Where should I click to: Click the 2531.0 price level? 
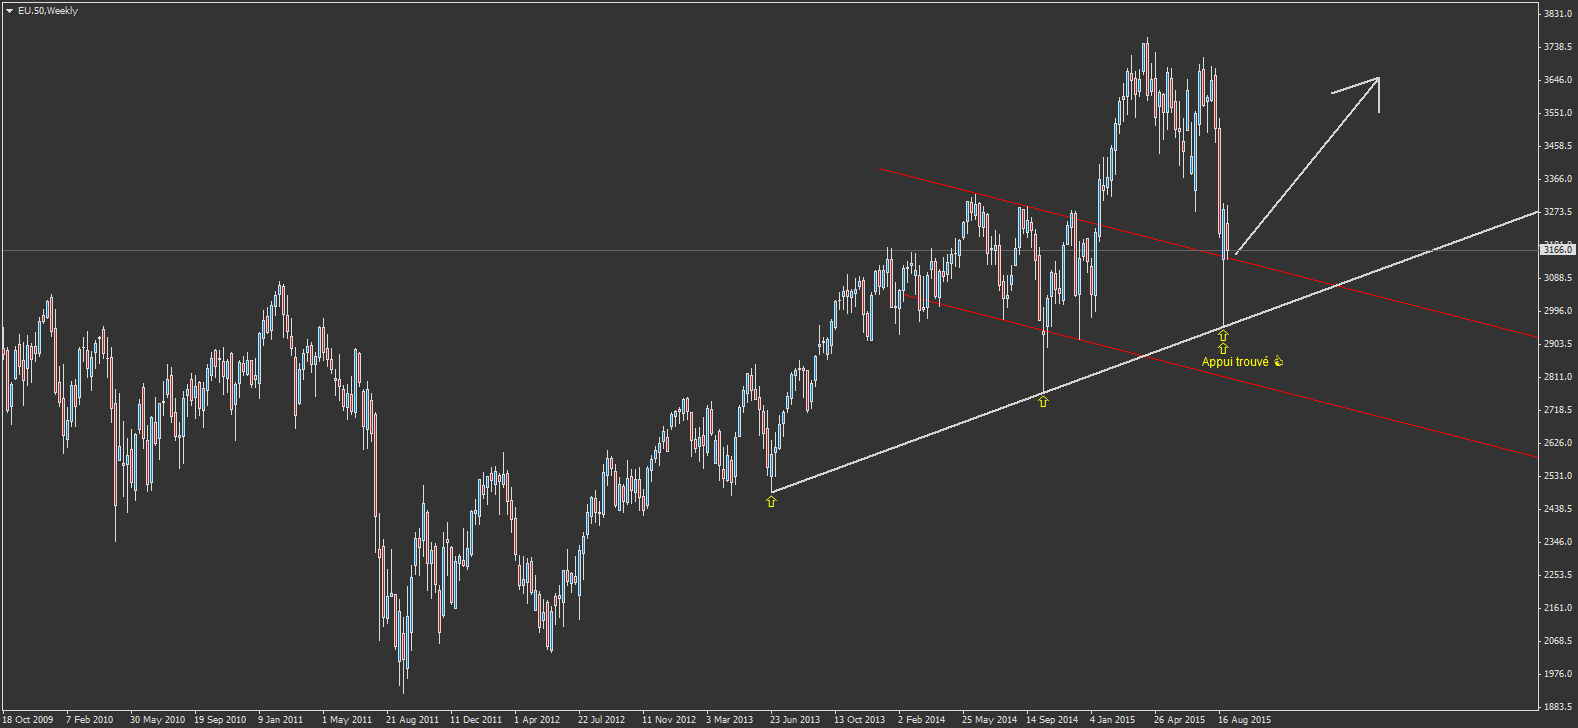click(1558, 476)
